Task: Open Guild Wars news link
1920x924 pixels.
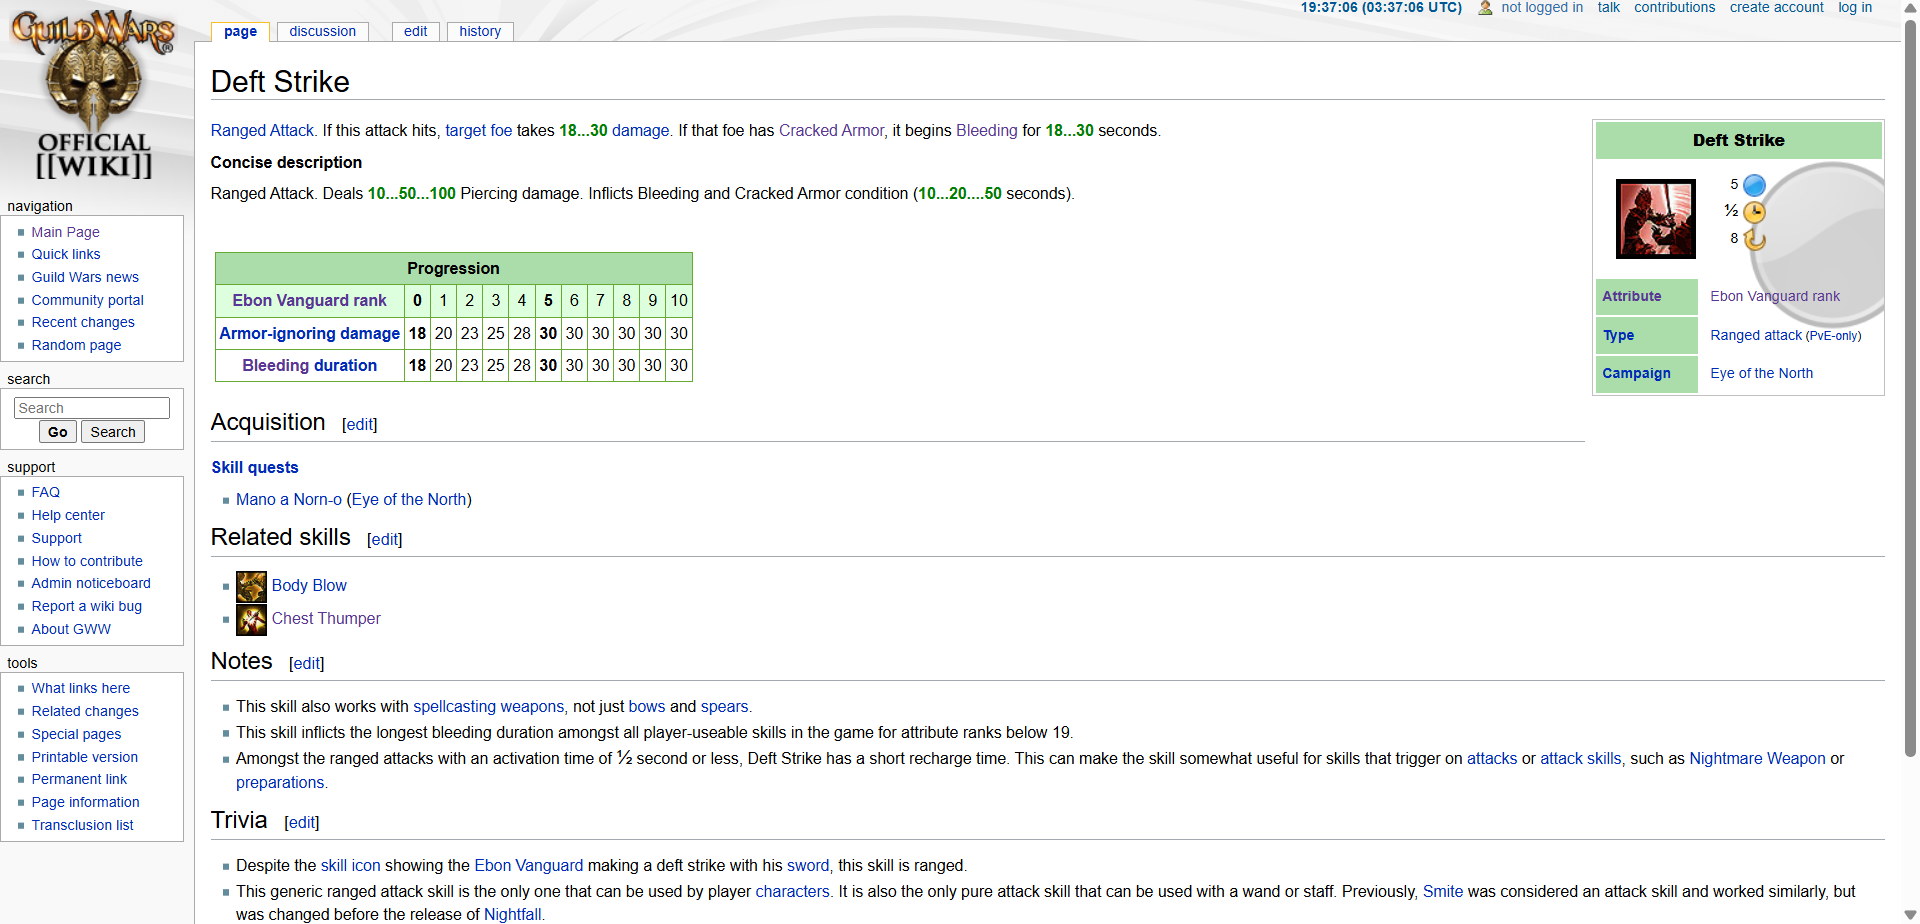Action: click(x=85, y=277)
